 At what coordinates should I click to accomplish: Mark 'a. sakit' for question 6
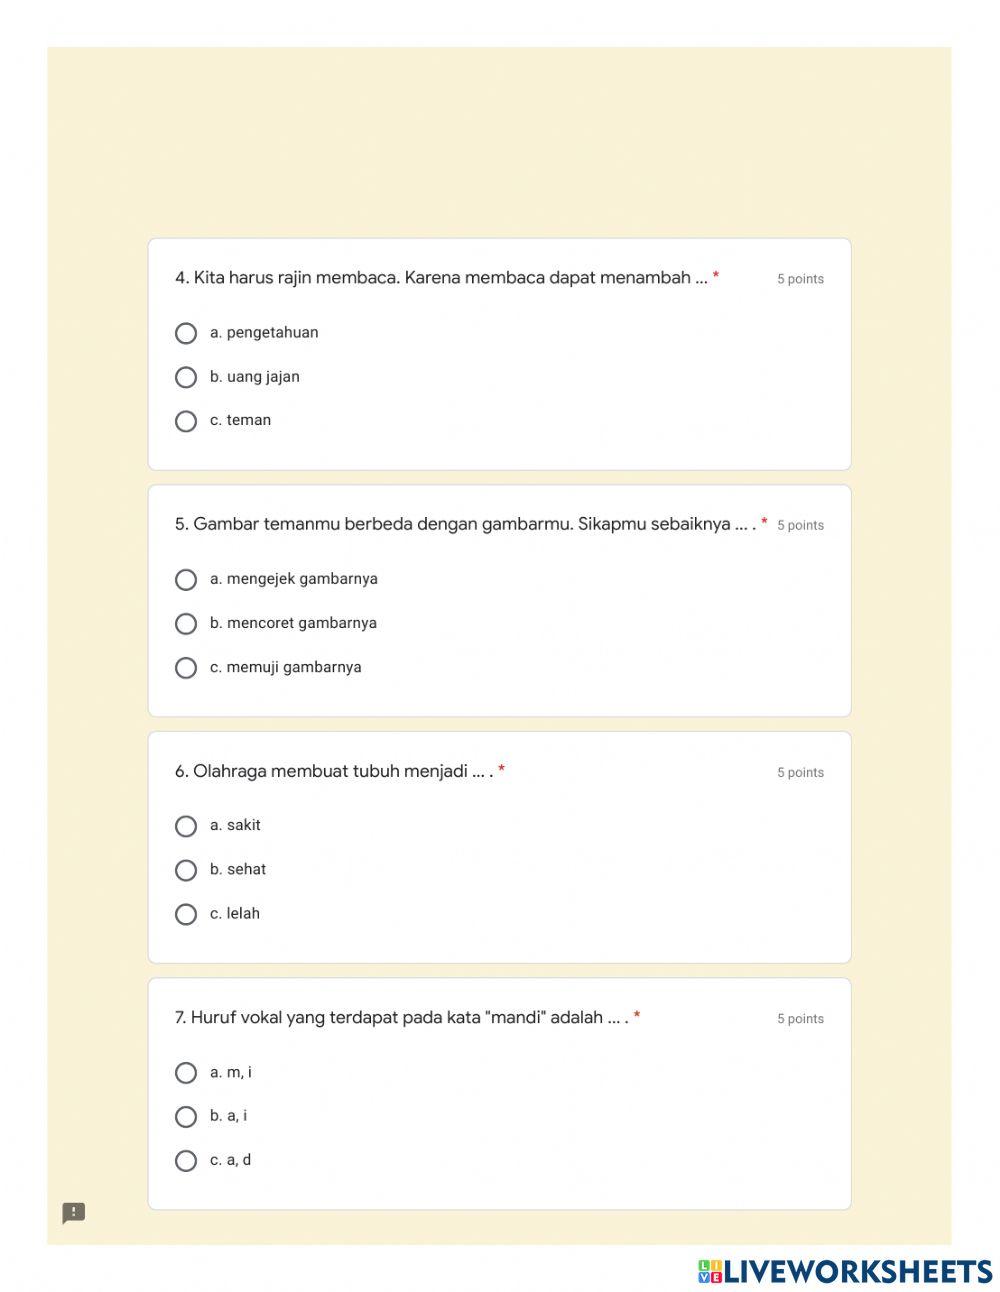tap(186, 826)
